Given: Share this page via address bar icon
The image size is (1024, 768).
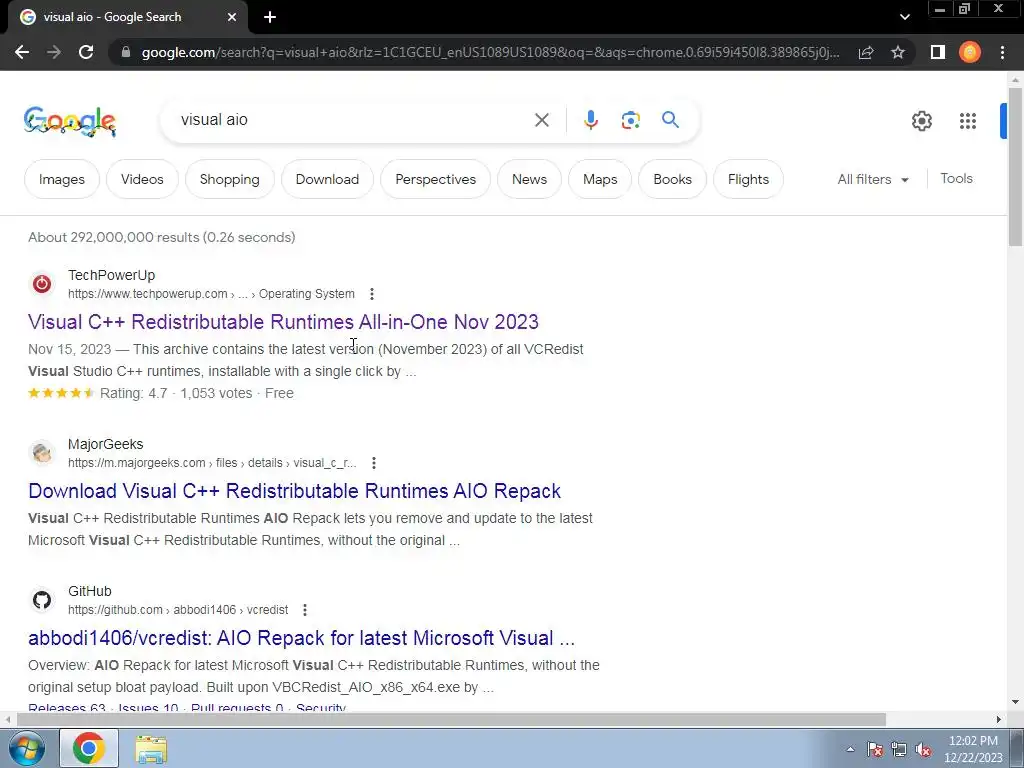Looking at the screenshot, I should click(x=866, y=52).
